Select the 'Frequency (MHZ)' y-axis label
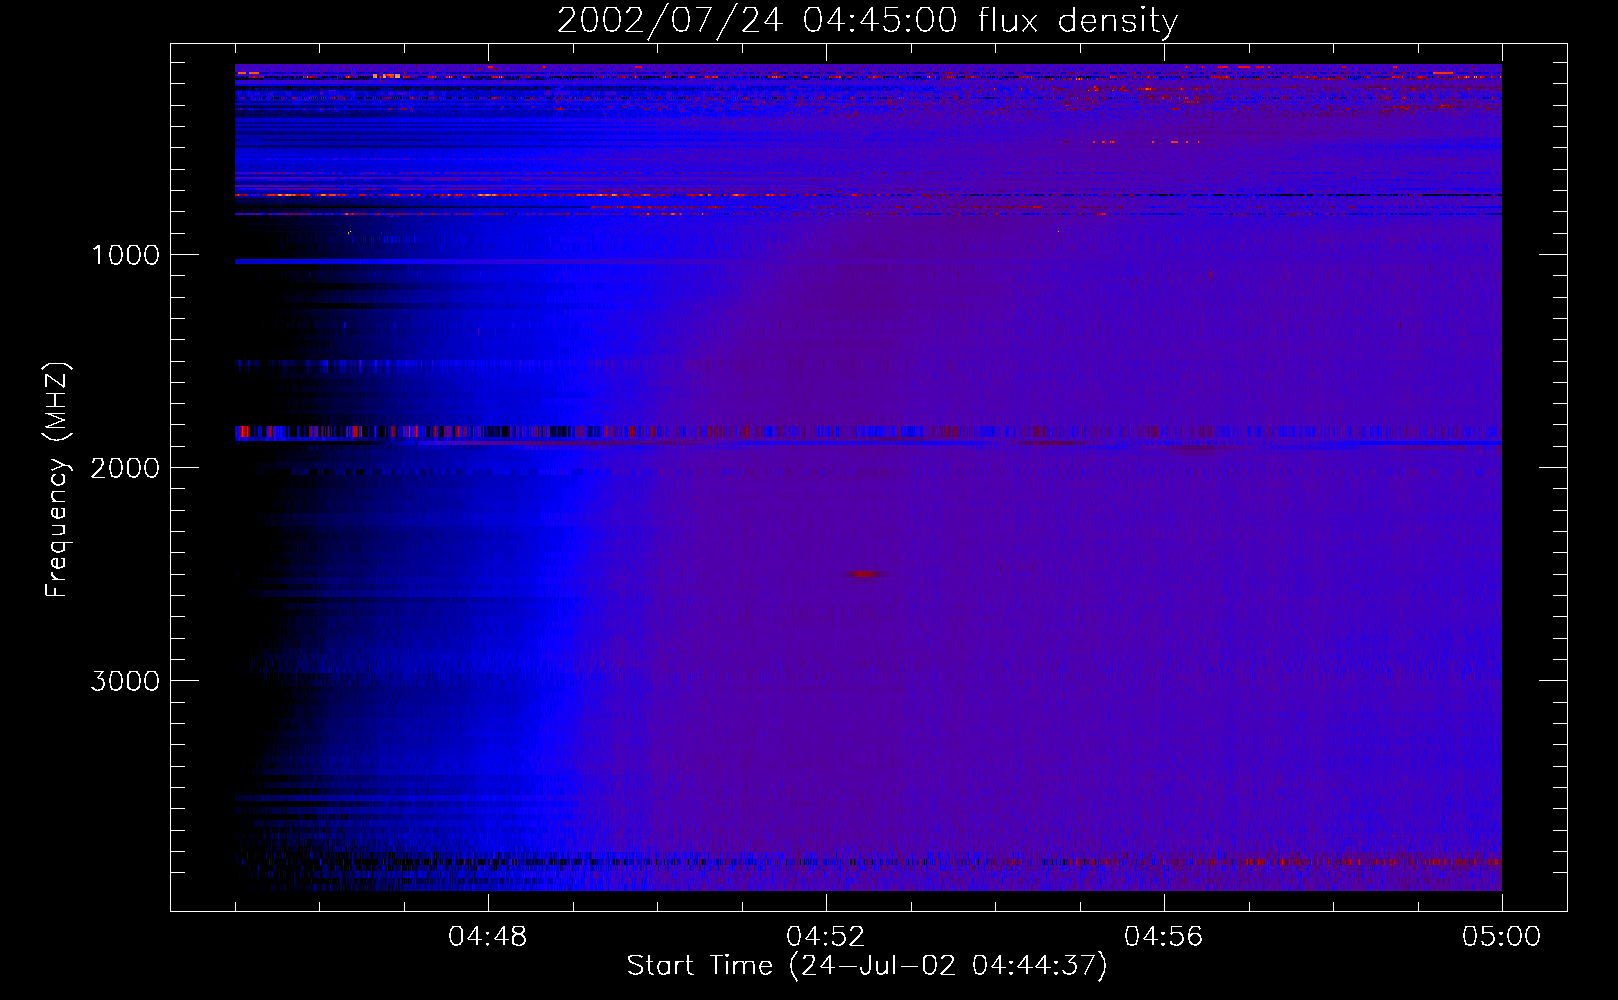Screen dimensions: 1618x1000 pyautogui.click(x=57, y=480)
